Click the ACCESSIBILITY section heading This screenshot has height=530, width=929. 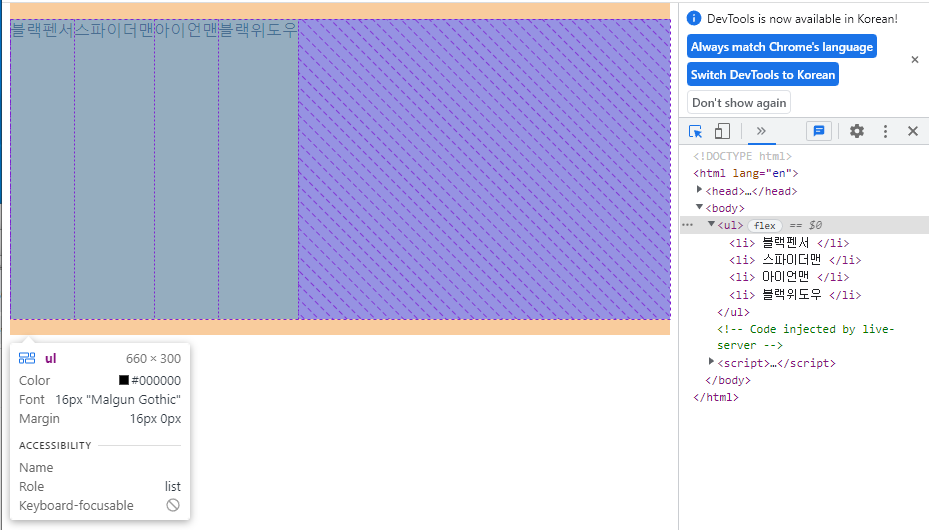coord(55,445)
